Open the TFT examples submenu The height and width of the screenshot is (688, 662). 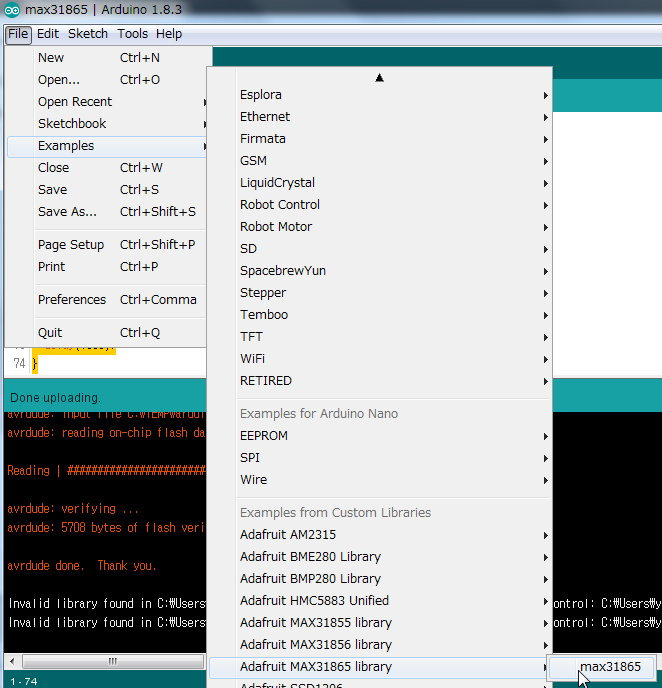click(380, 337)
